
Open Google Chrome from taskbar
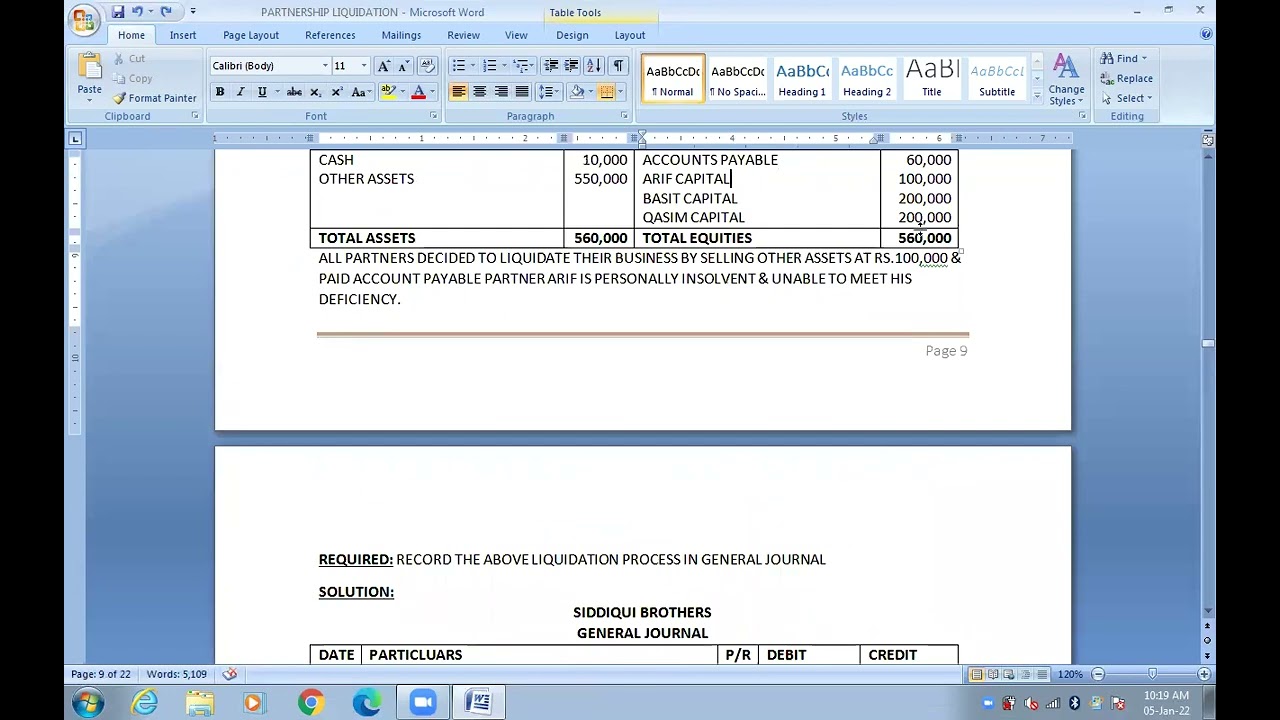(311, 703)
